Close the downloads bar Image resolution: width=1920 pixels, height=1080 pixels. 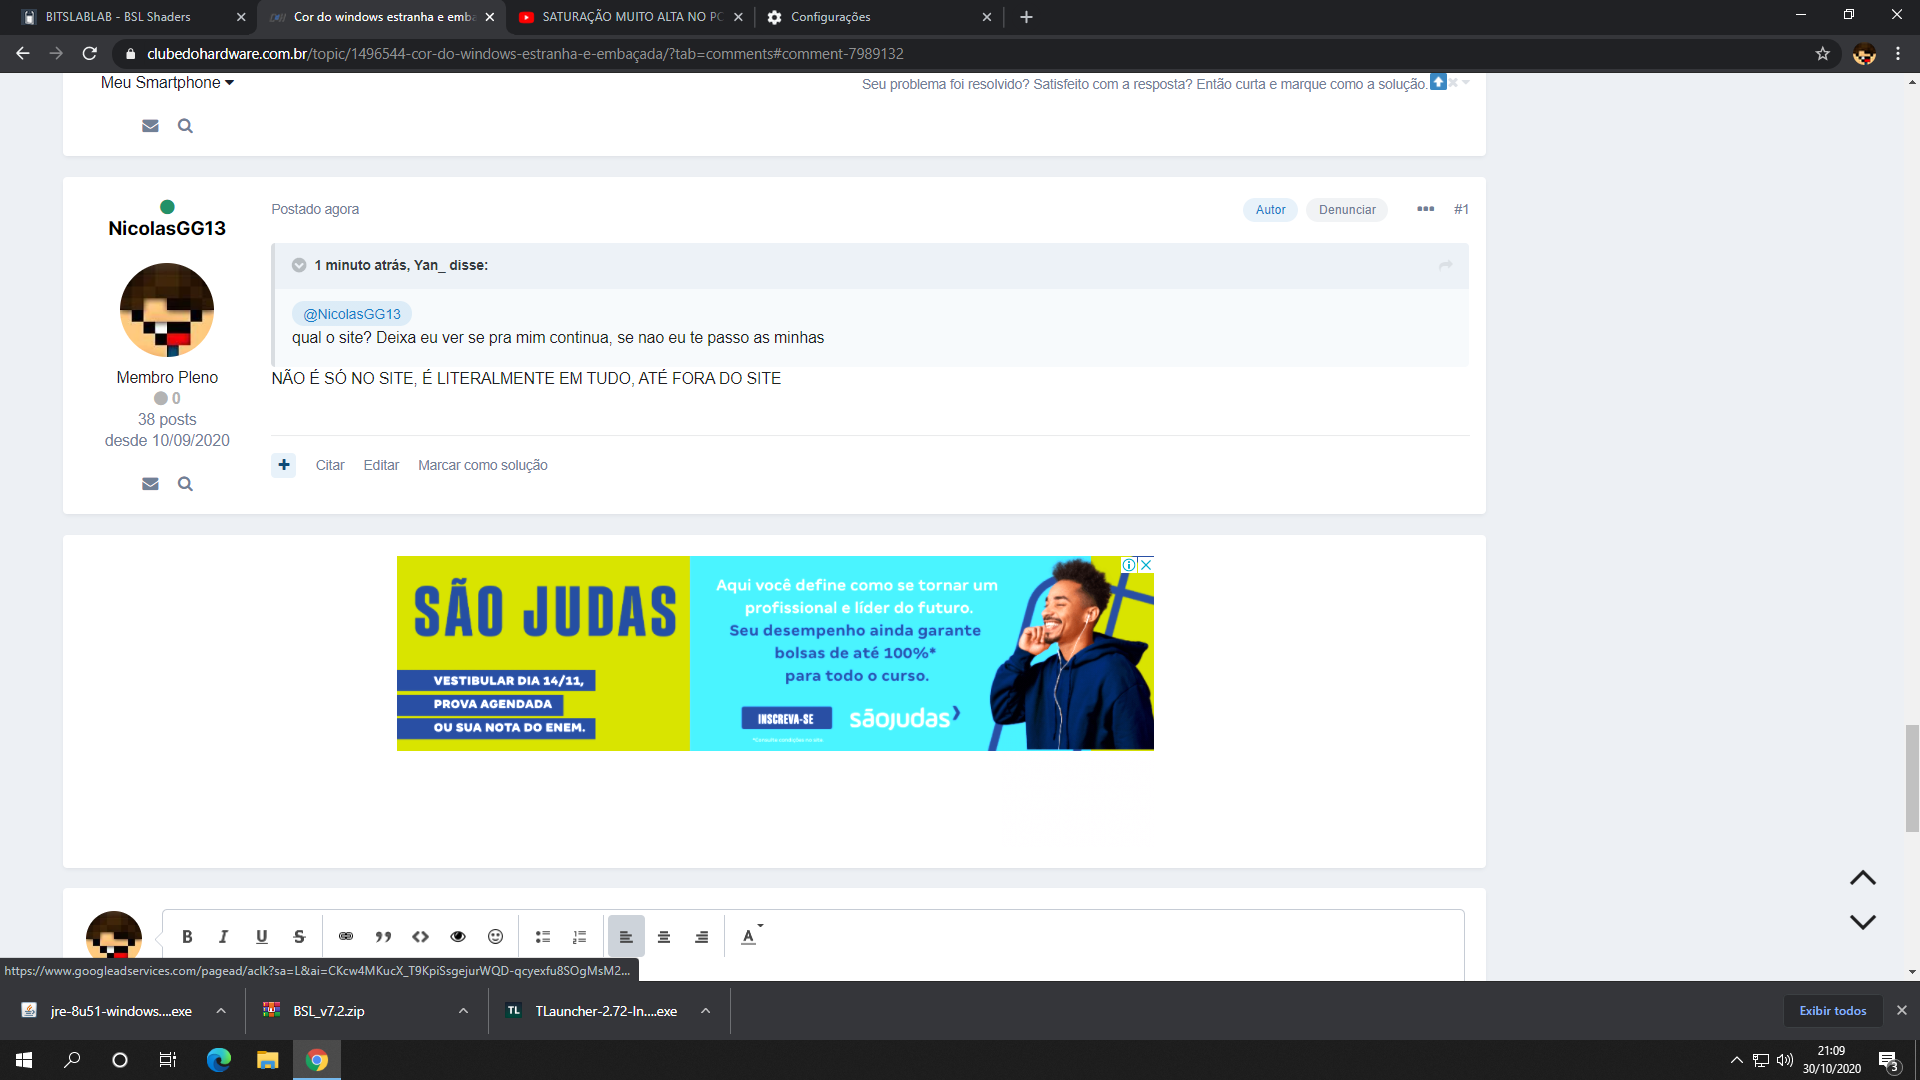1902,1011
